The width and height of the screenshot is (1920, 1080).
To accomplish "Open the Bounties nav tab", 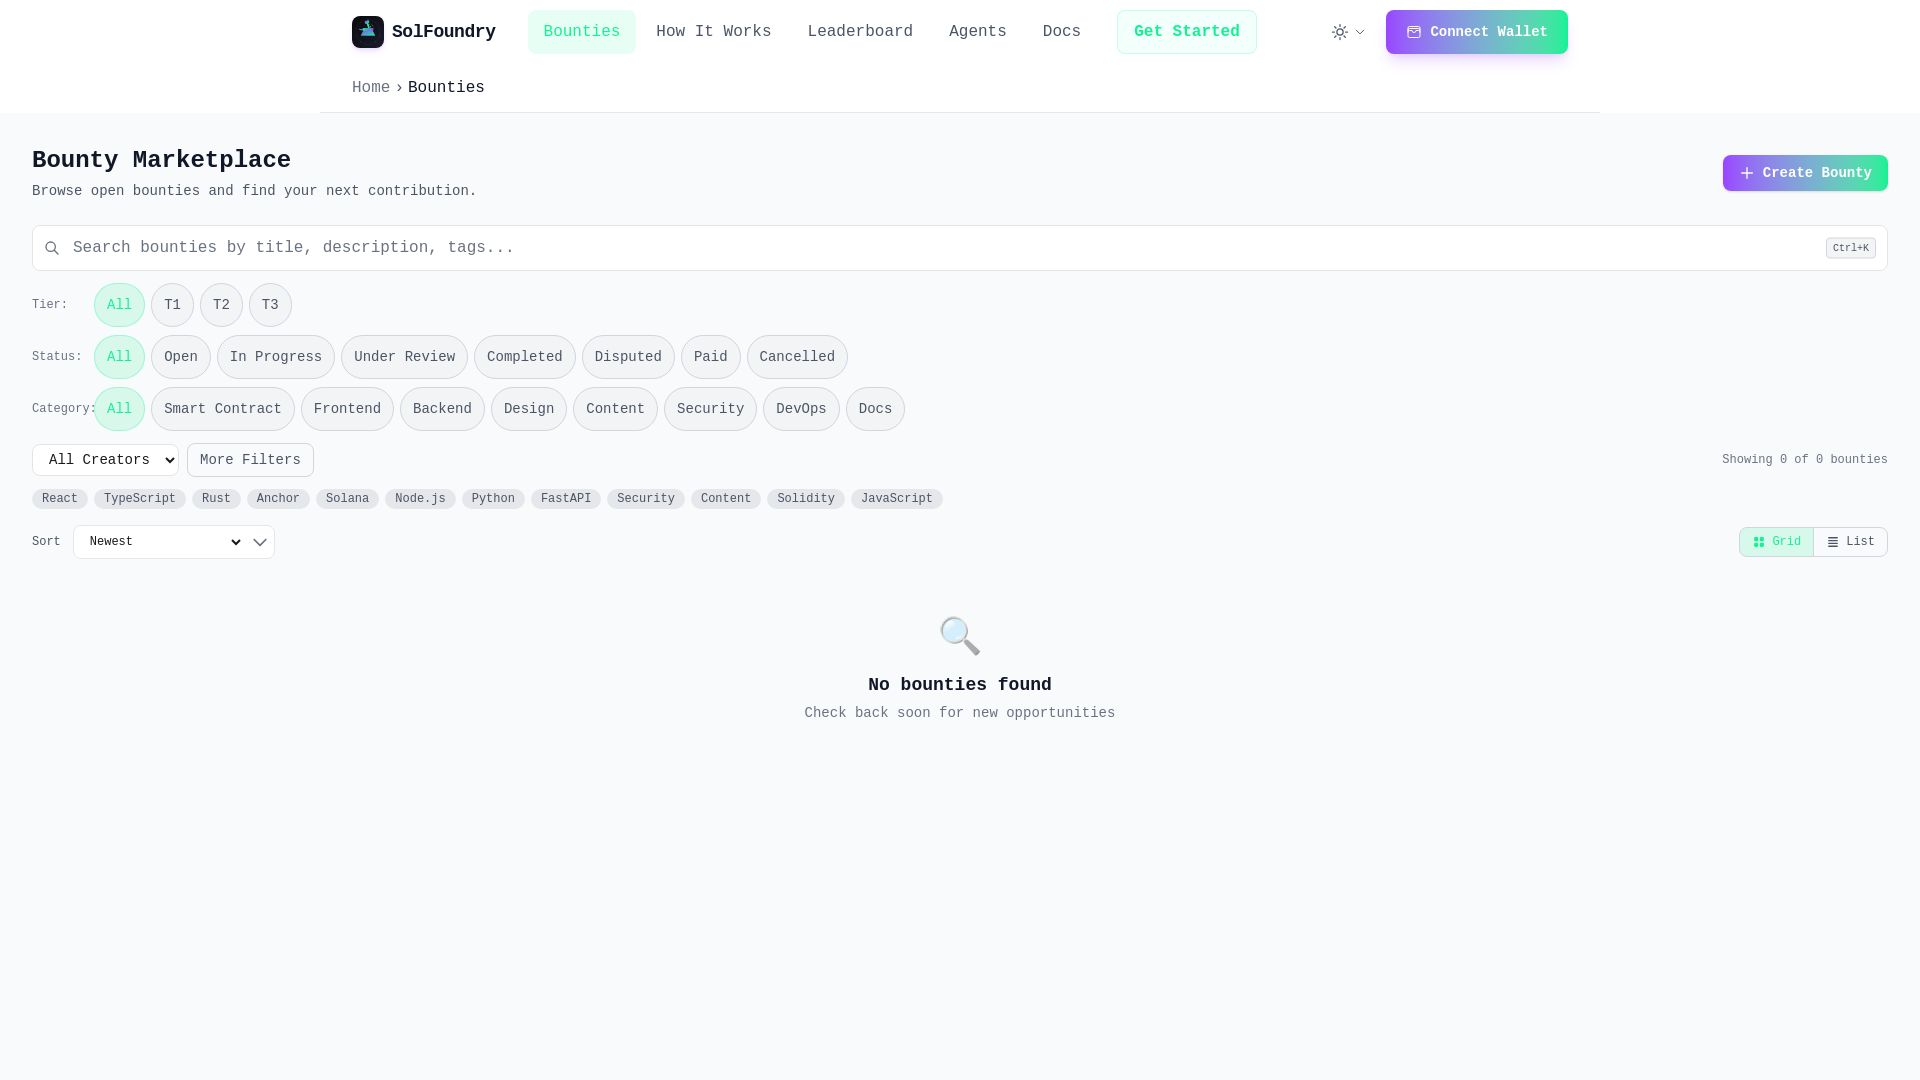I will tap(582, 32).
